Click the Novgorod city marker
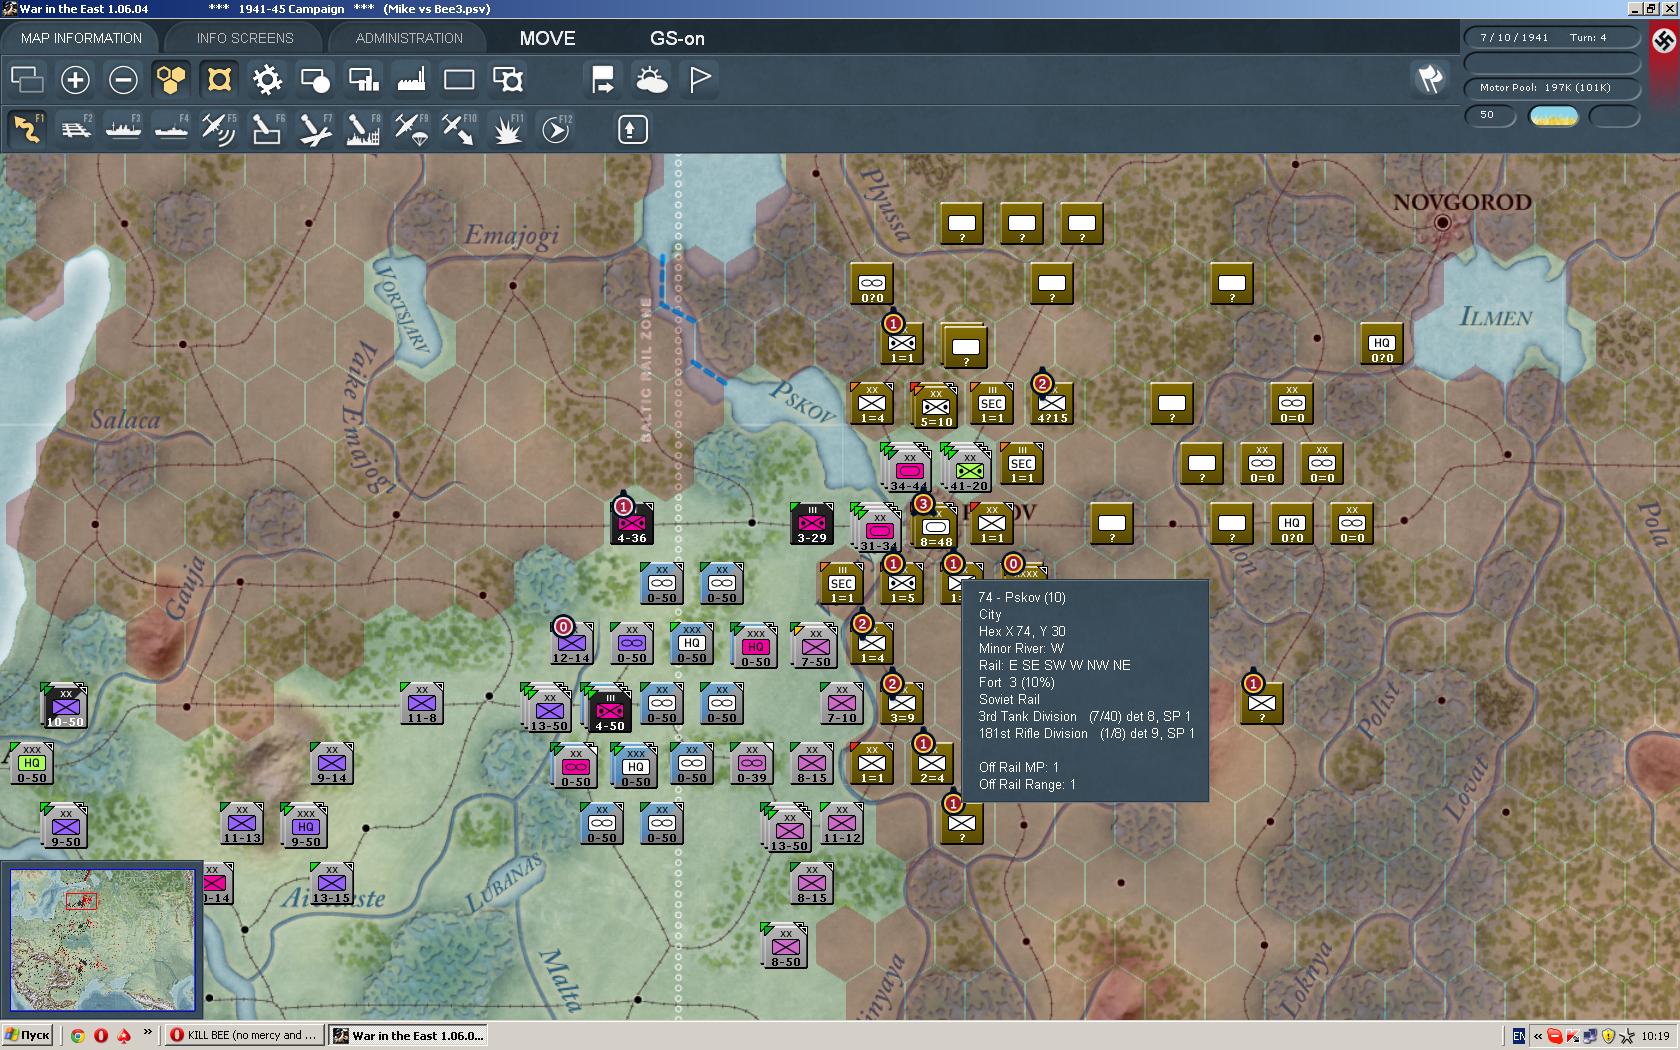 click(1442, 222)
